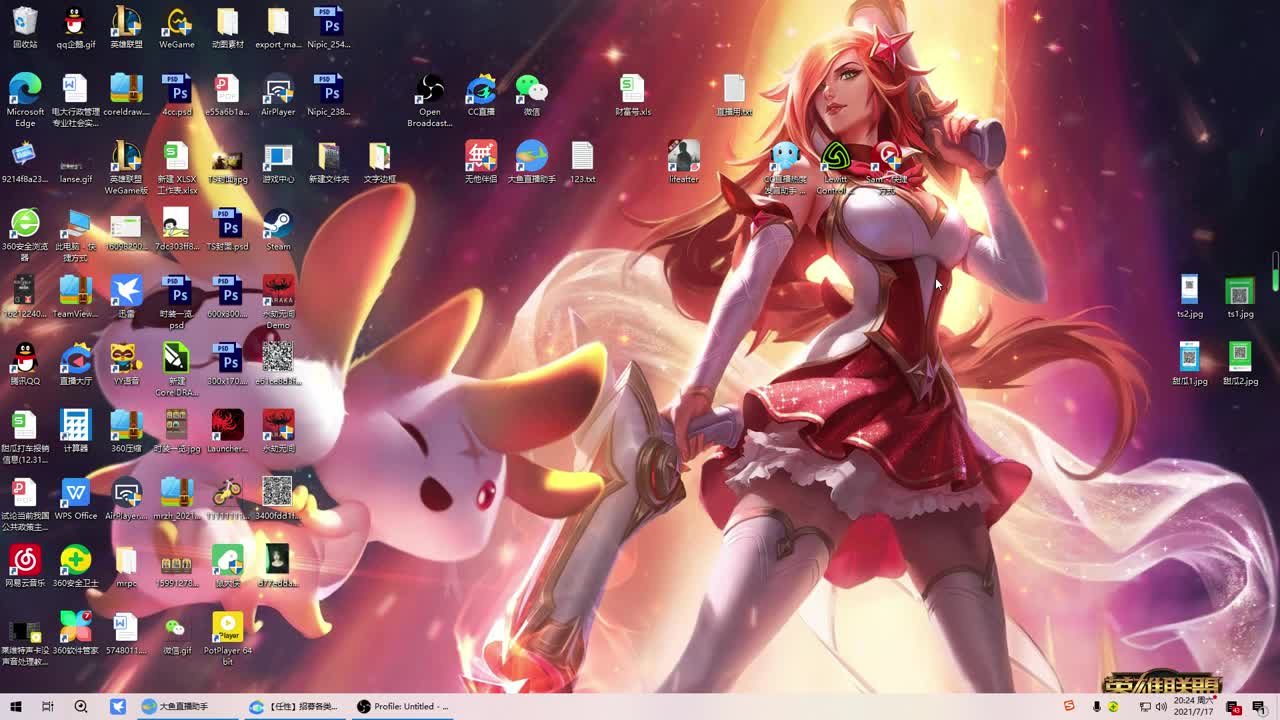
Task: Open the 微信.gif file
Action: coord(177,627)
